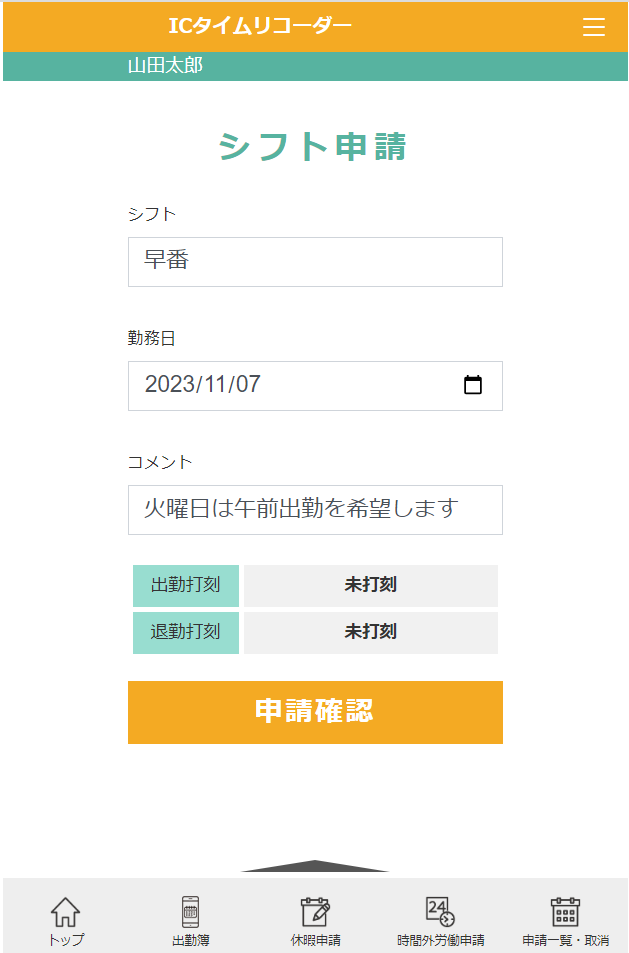Expand the dark triangle above bottom navigation
The height and width of the screenshot is (953, 629).
click(x=315, y=866)
